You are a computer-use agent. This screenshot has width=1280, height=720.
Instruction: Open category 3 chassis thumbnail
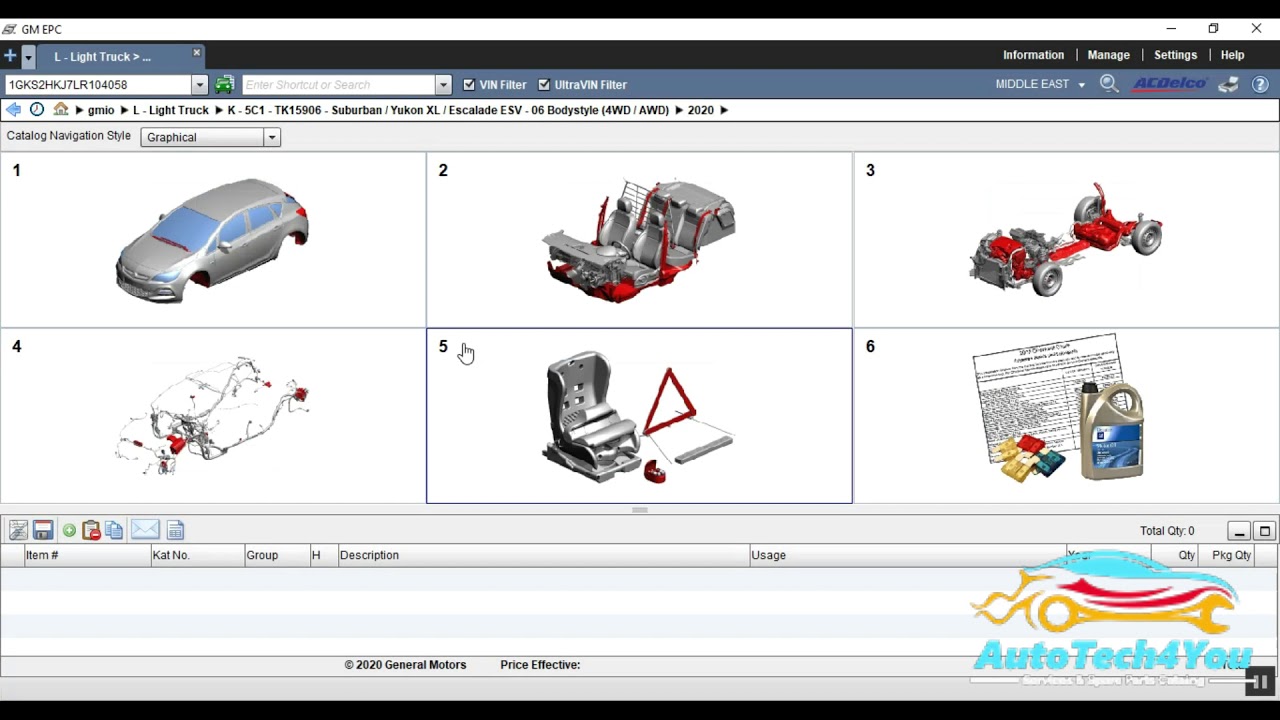pyautogui.click(x=1066, y=240)
